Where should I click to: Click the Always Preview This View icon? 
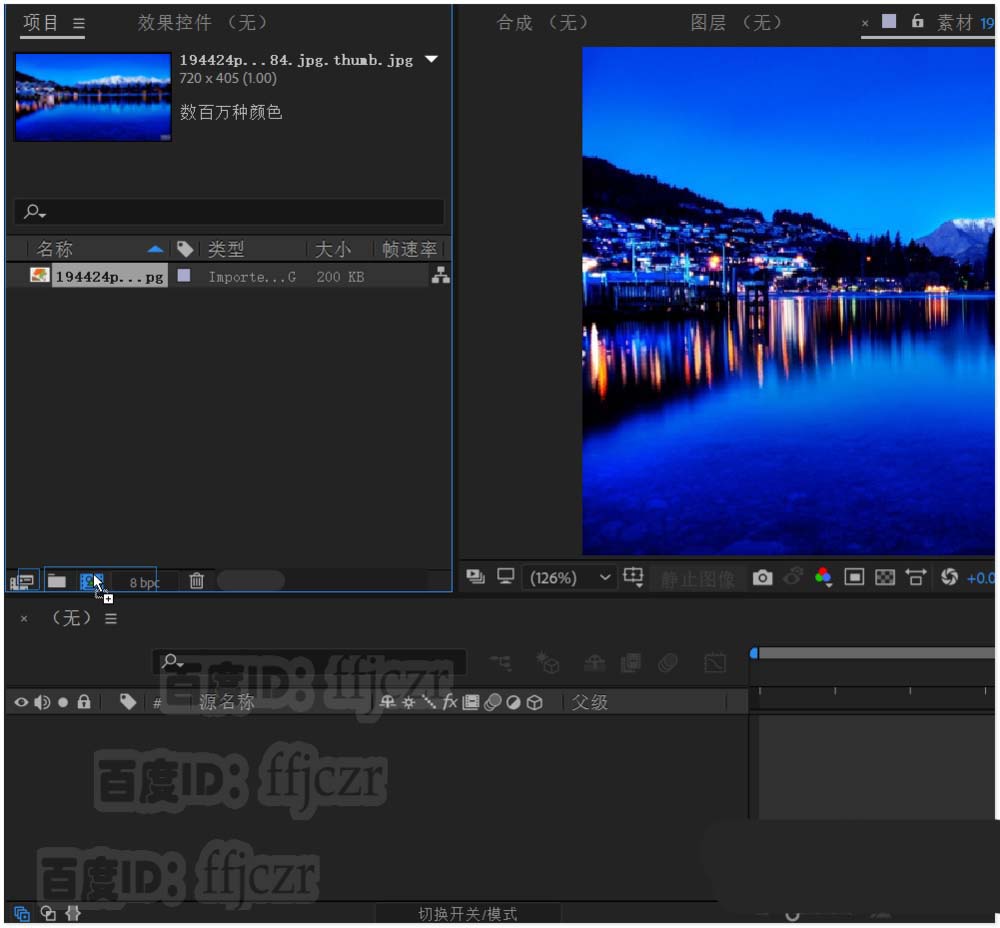(x=475, y=577)
